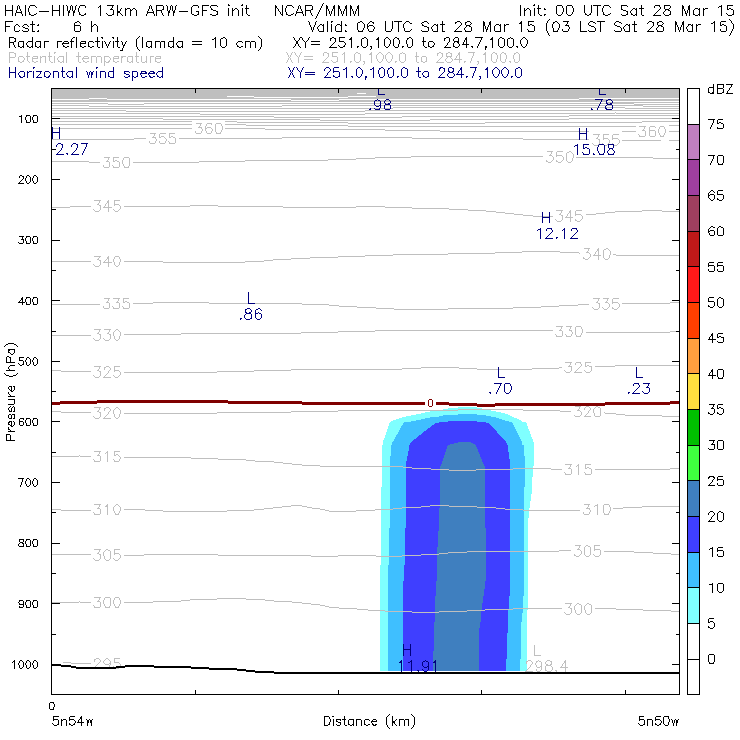Select the 50-55 dBZ bright red swatch
Image resolution: width=740 pixels, height=740 pixels.
pyautogui.click(x=693, y=285)
